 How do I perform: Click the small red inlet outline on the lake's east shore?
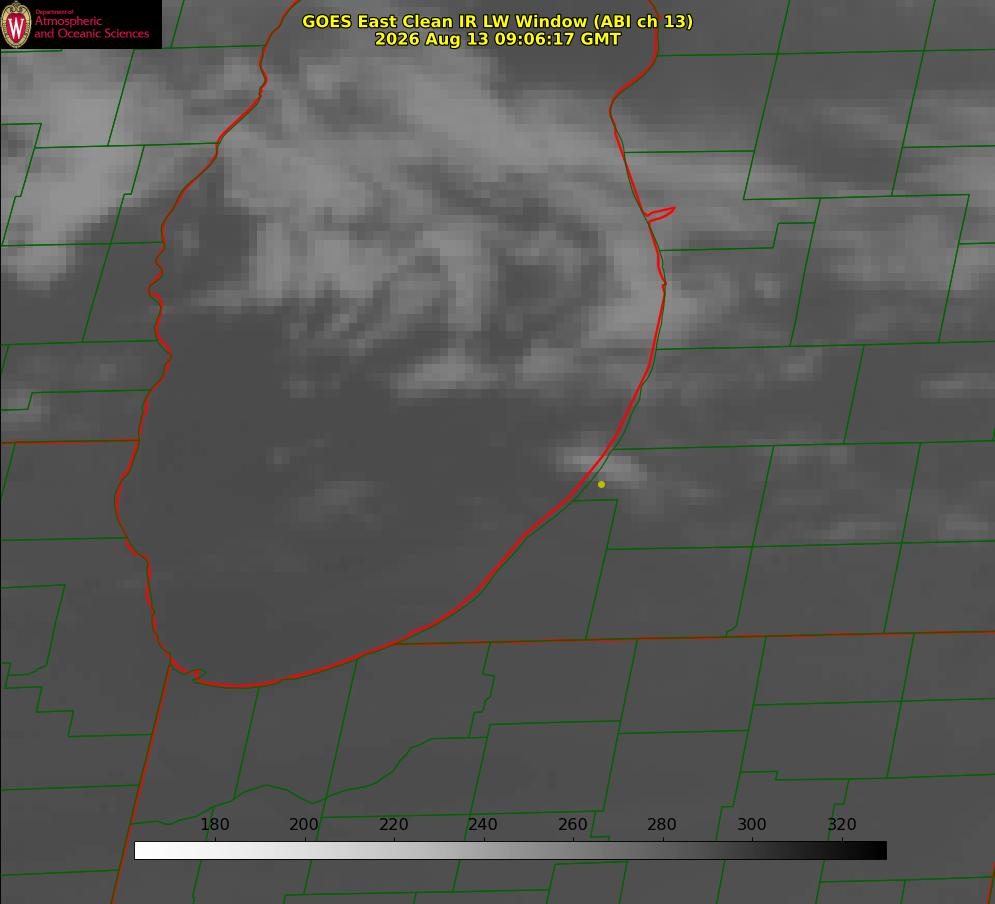coord(660,214)
